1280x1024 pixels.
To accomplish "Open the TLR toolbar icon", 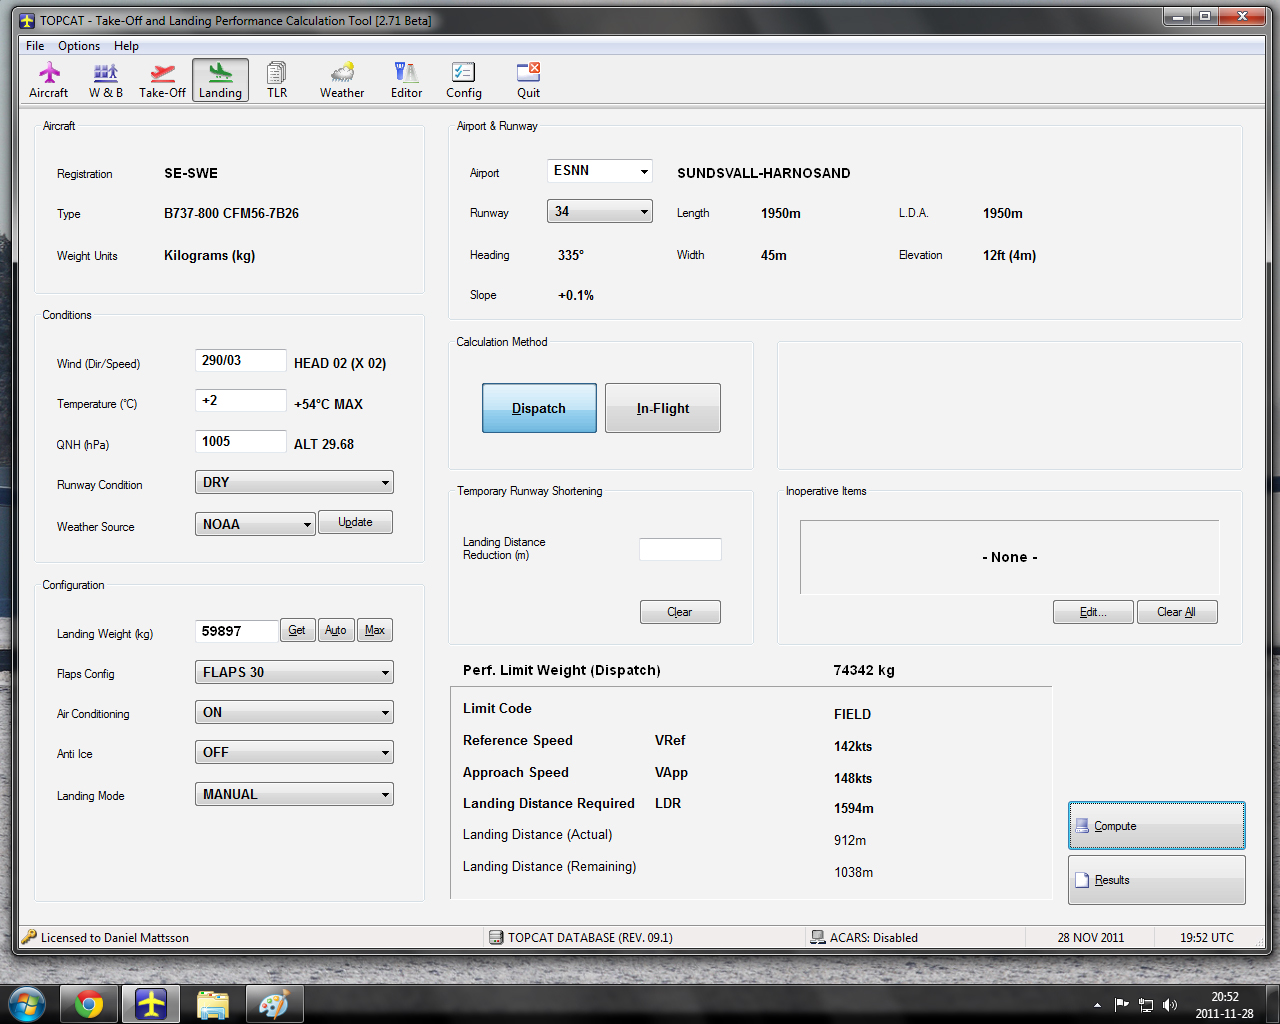I will click(x=277, y=80).
